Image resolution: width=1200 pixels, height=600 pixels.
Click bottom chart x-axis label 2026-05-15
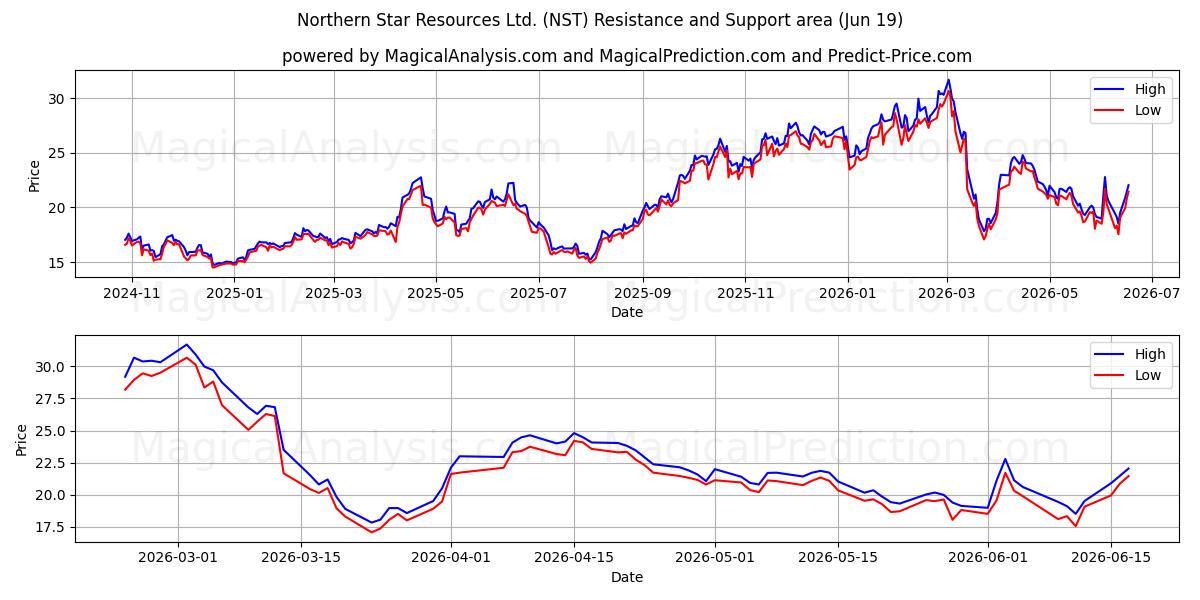coord(838,559)
